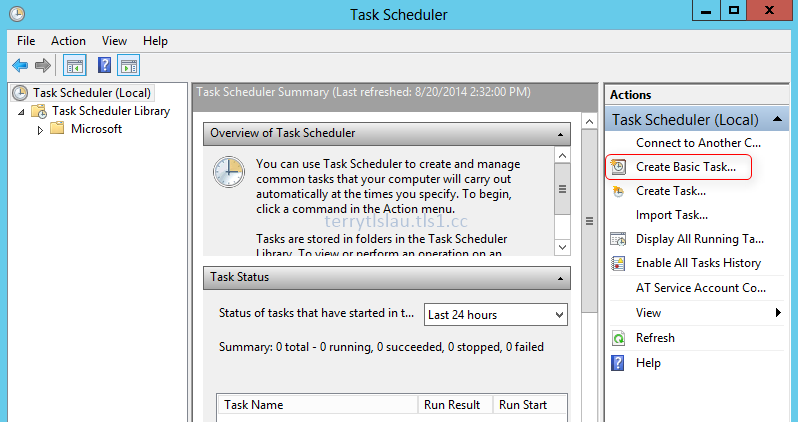798x422 pixels.
Task: Click overview text scrollbar up arrow
Action: (562, 156)
